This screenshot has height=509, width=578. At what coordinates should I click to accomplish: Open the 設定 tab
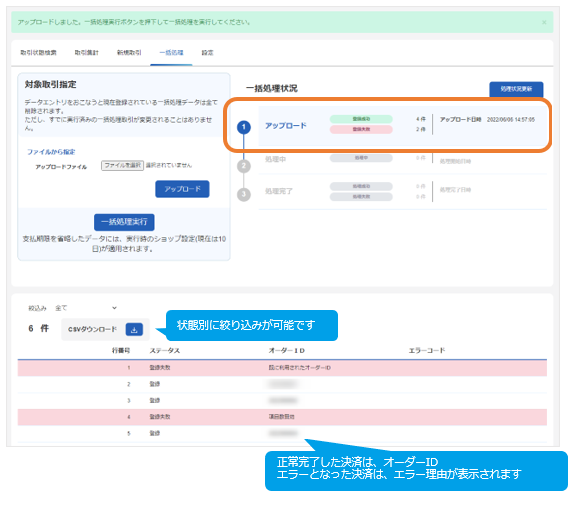tap(207, 53)
